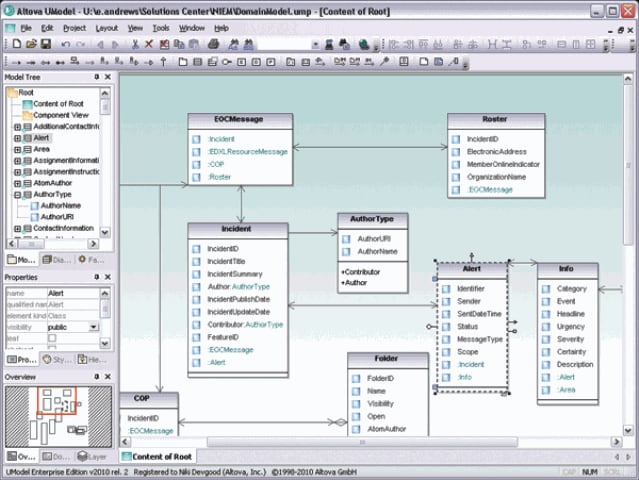
Task: Switch to the Documentation tab
Action: [56, 456]
